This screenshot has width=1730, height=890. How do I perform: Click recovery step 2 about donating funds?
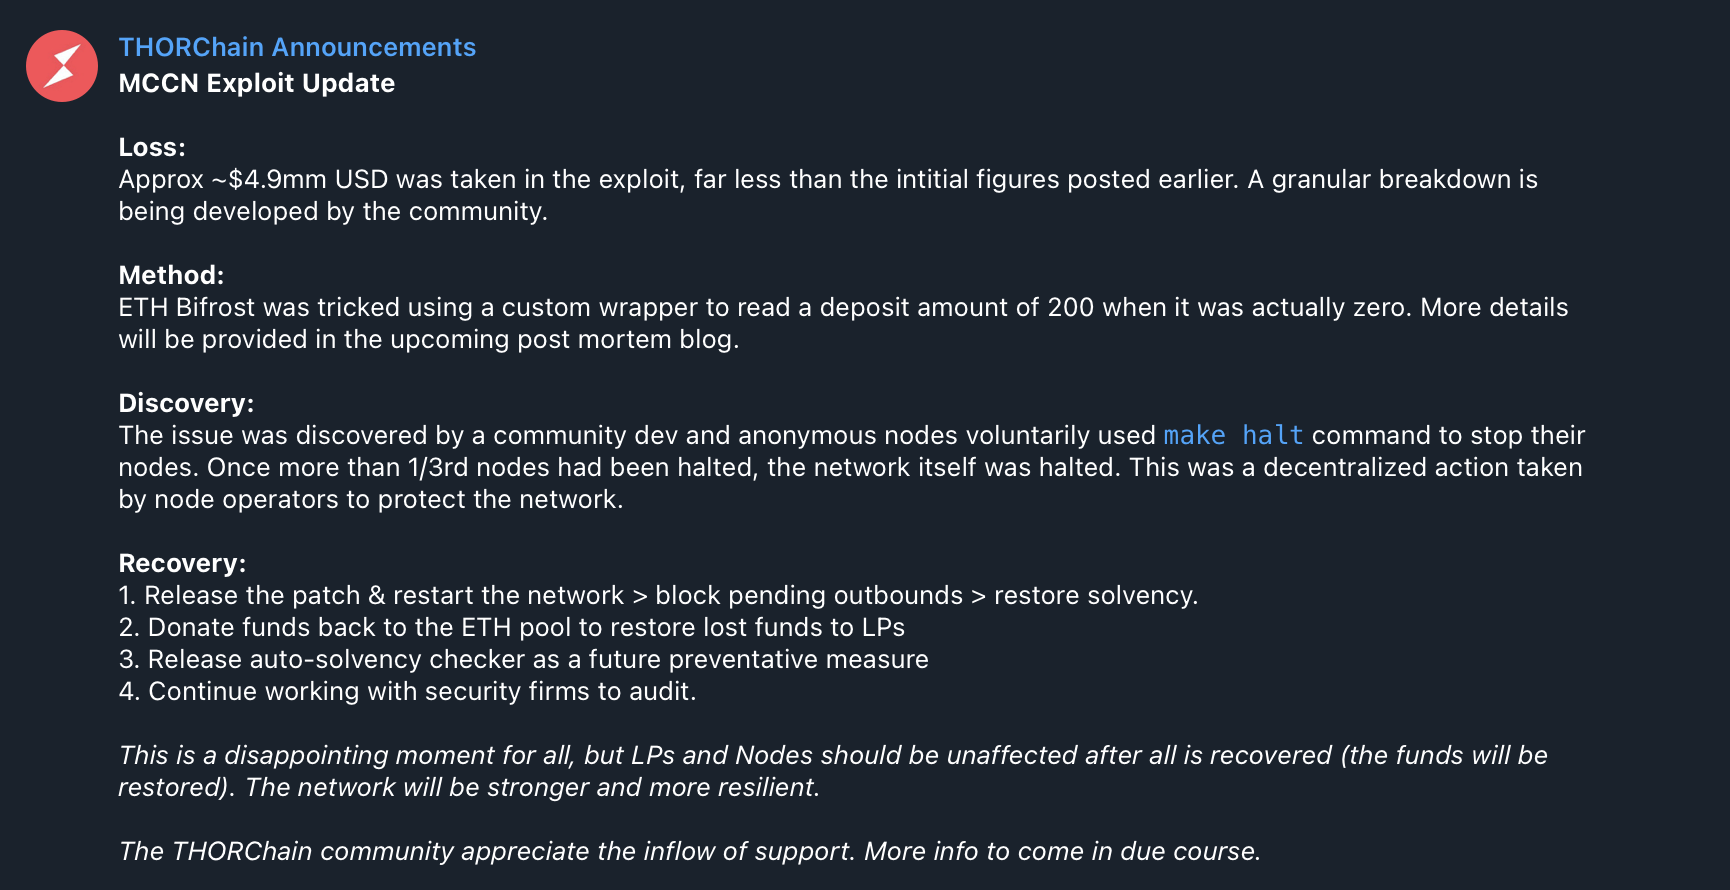512,627
